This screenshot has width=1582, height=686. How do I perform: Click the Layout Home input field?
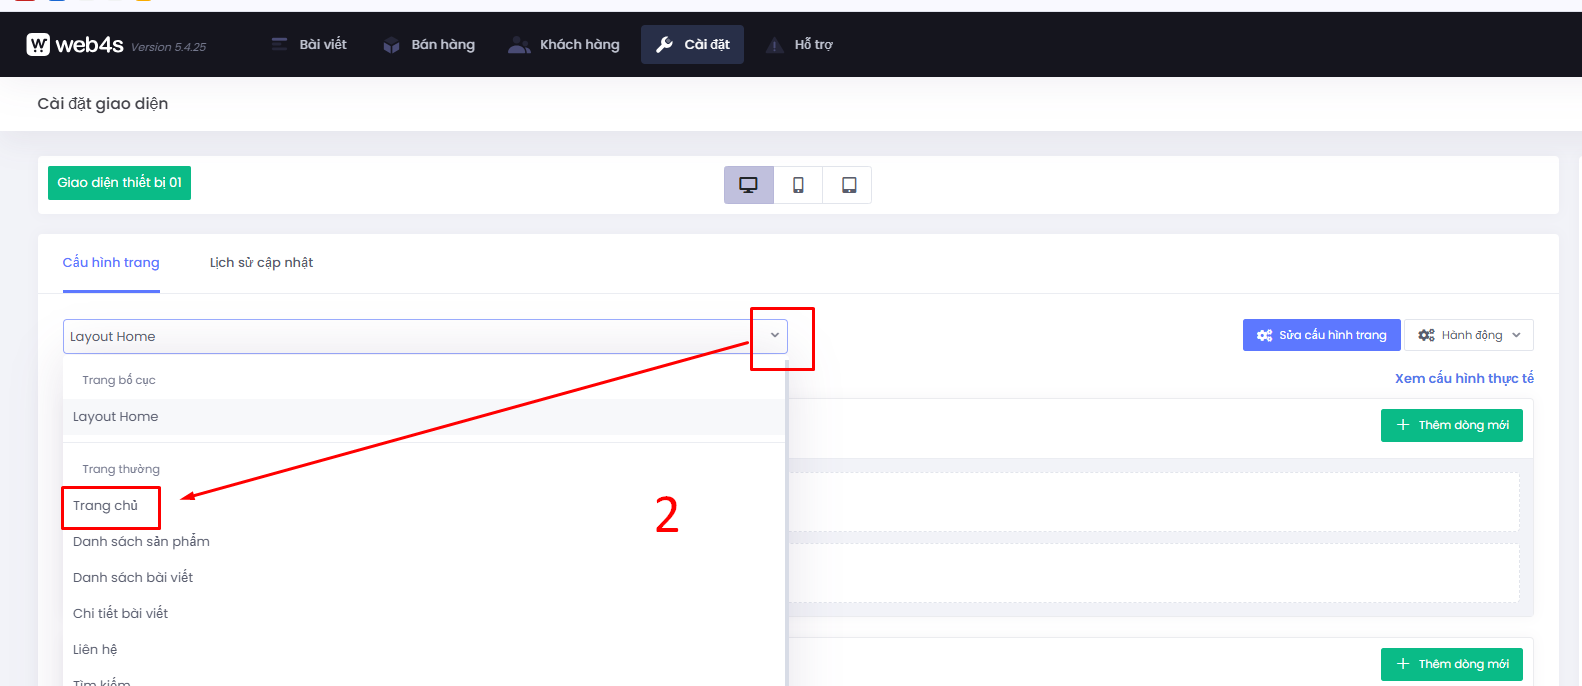point(400,337)
